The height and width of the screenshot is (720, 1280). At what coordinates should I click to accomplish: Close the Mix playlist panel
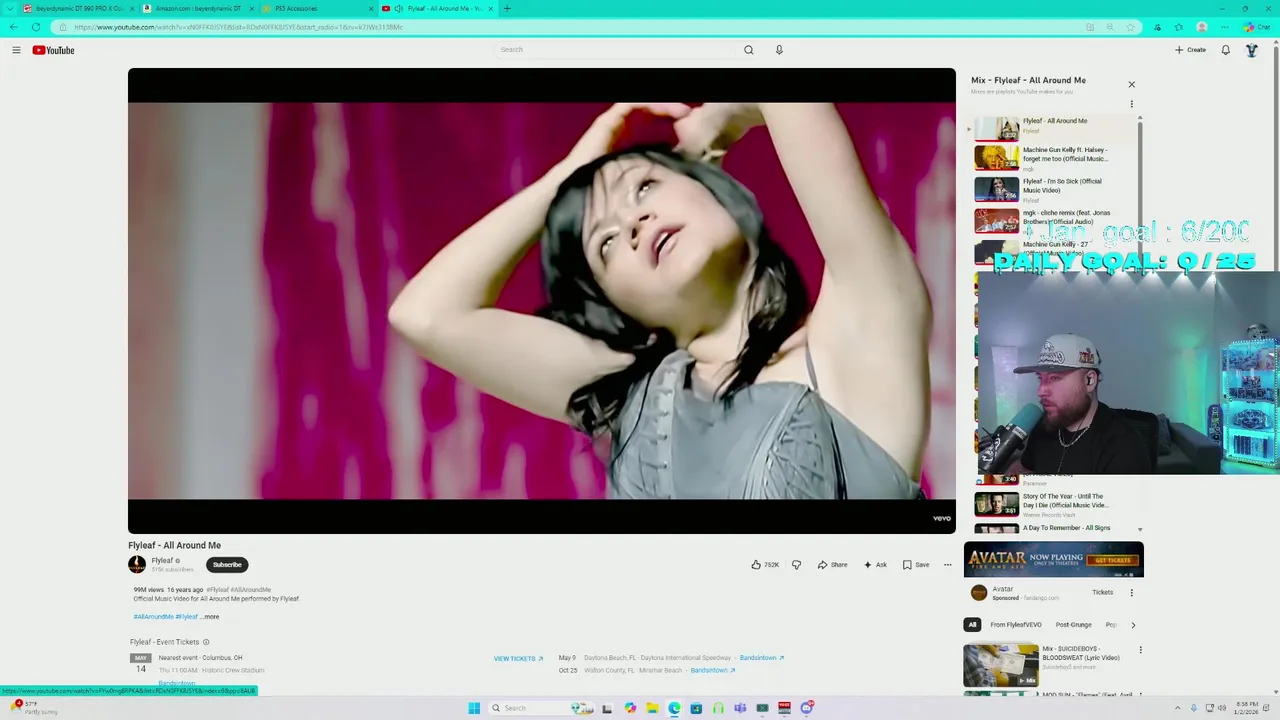coord(1131,84)
